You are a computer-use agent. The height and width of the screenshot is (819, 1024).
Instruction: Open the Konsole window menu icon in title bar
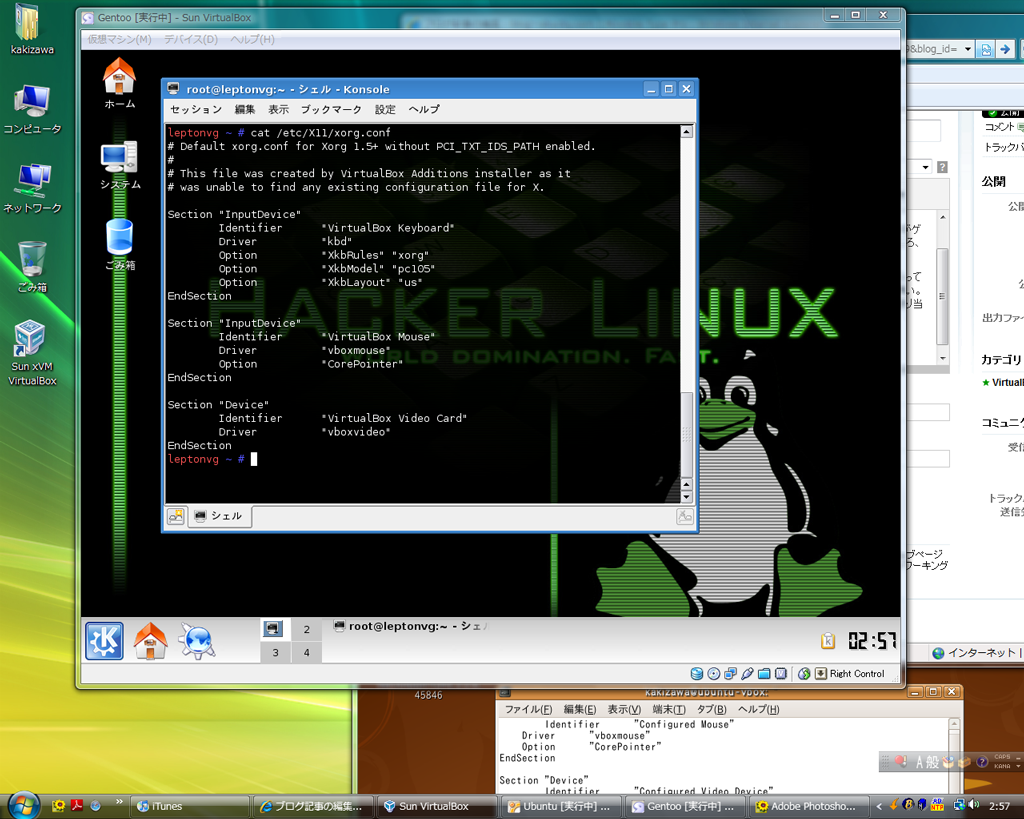(x=173, y=89)
